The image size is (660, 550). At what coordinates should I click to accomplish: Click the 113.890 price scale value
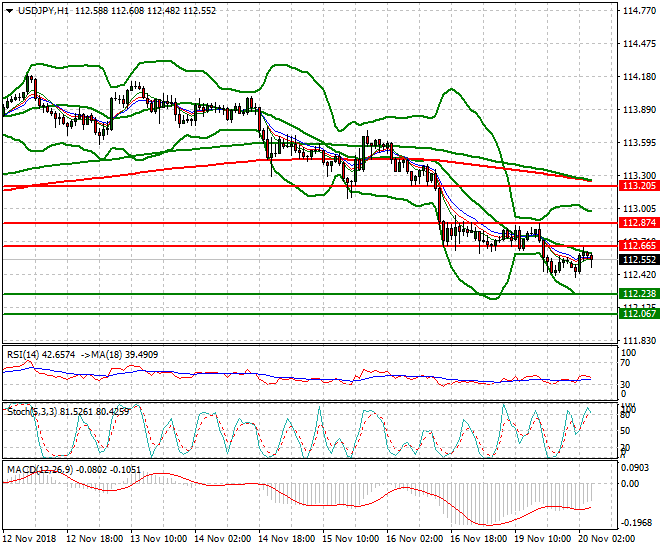(x=639, y=110)
